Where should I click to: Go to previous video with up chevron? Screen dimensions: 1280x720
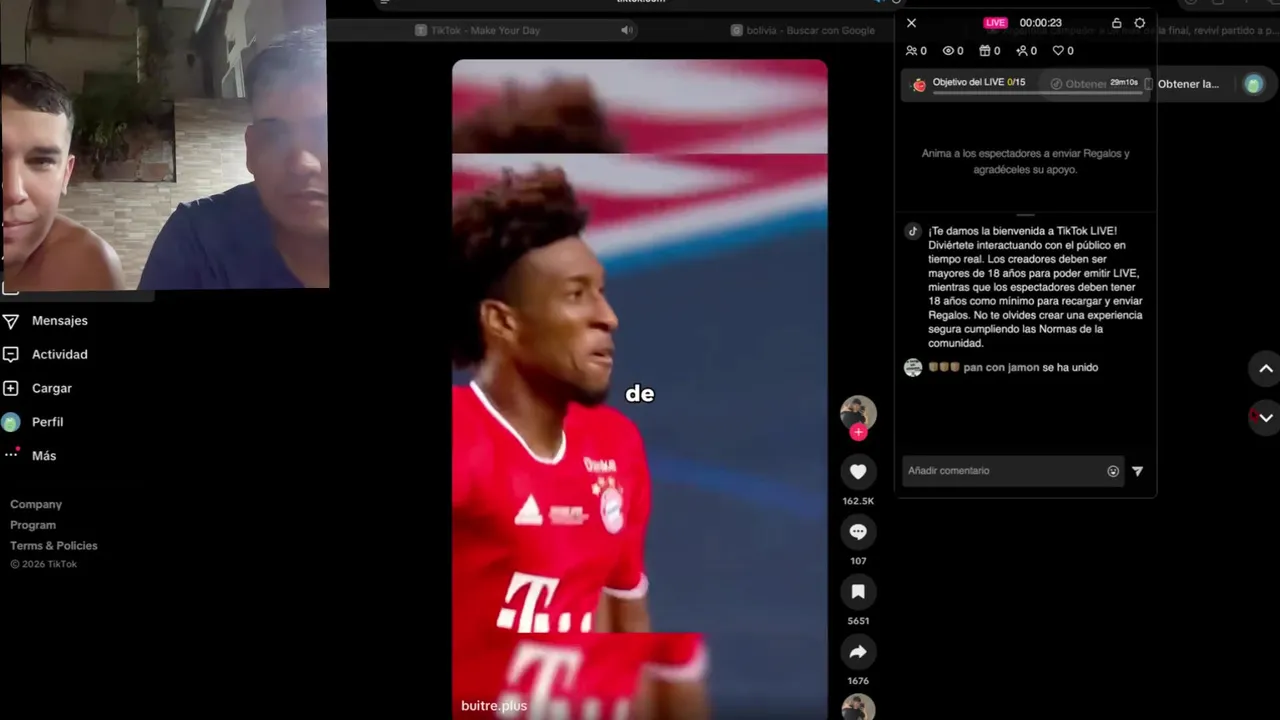pyautogui.click(x=1265, y=369)
